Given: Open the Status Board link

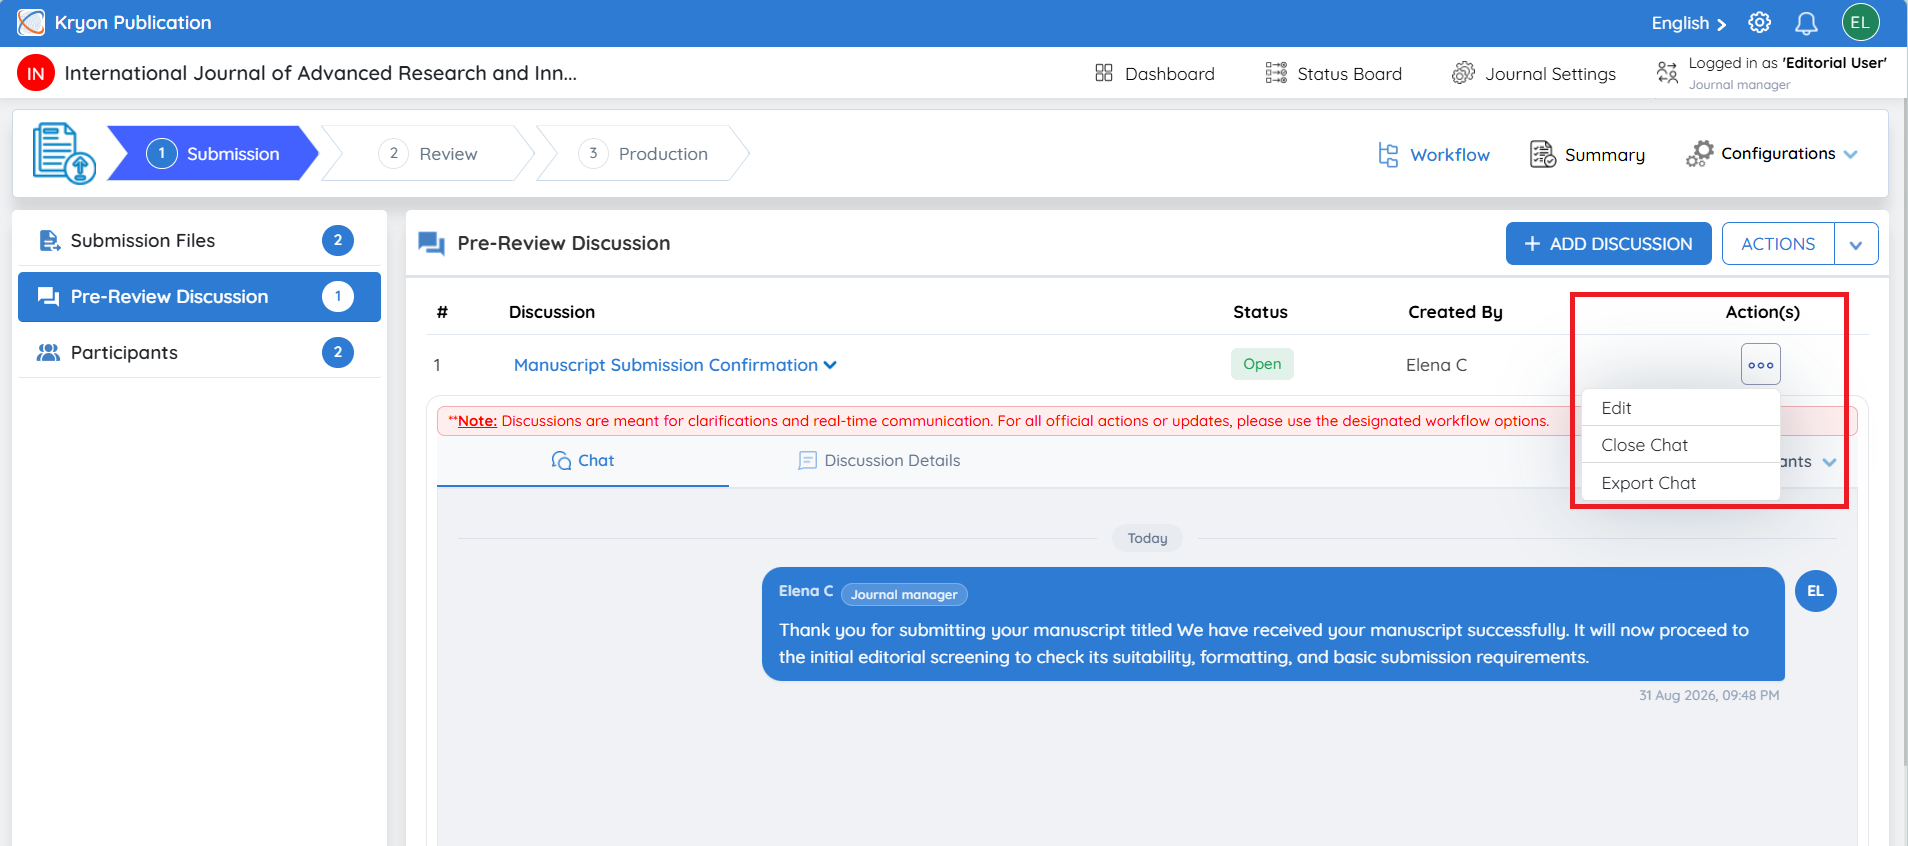Looking at the screenshot, I should tap(1334, 73).
